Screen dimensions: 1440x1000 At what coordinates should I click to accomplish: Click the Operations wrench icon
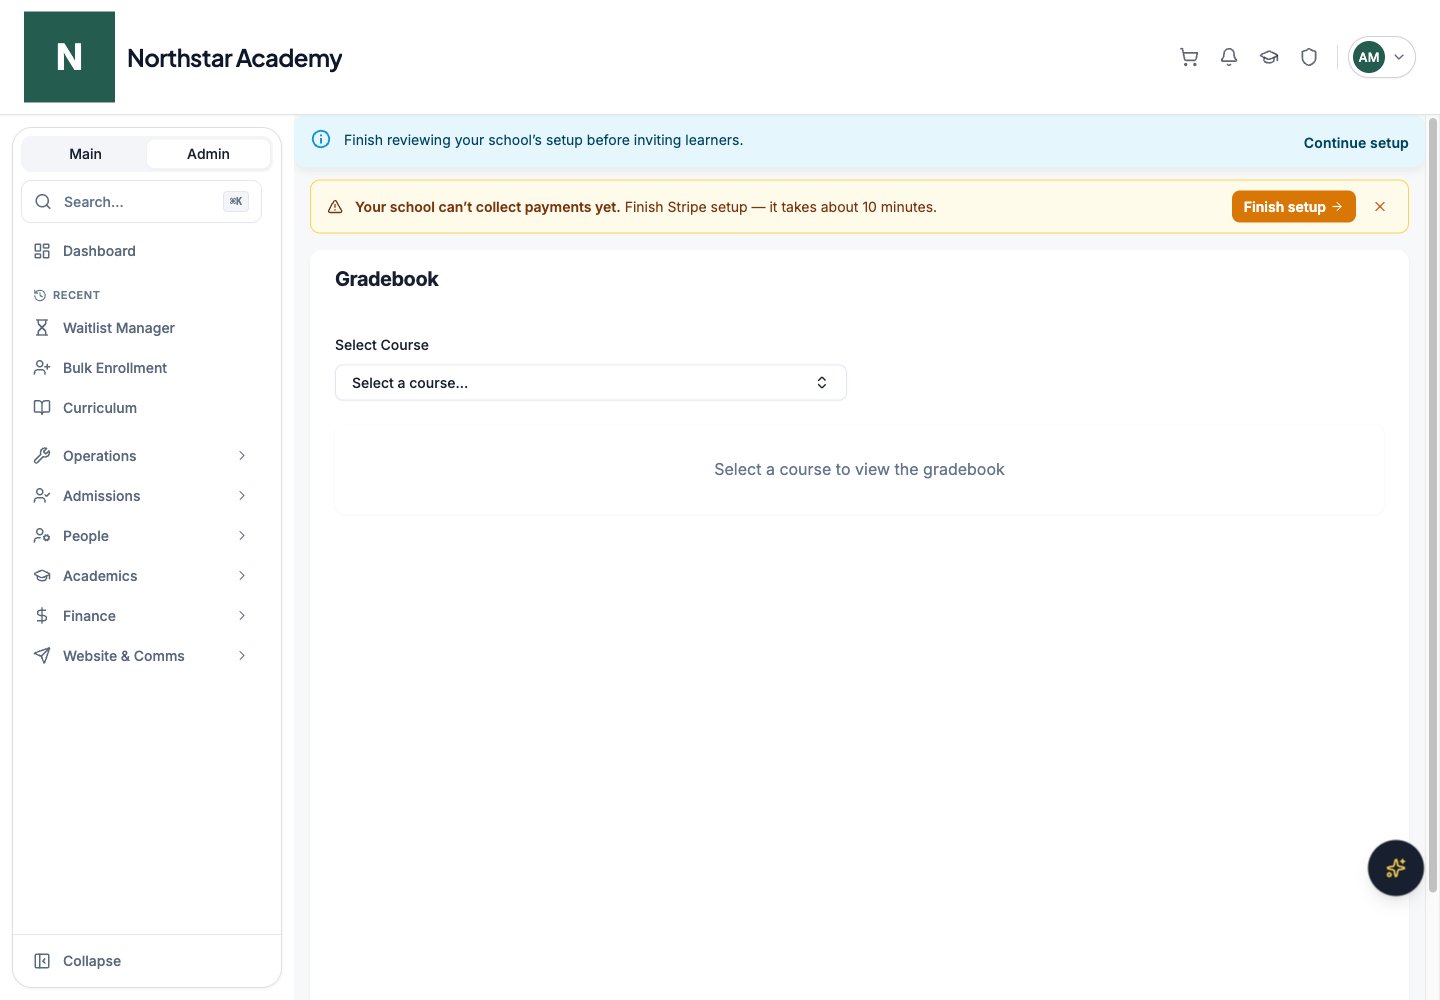point(42,456)
